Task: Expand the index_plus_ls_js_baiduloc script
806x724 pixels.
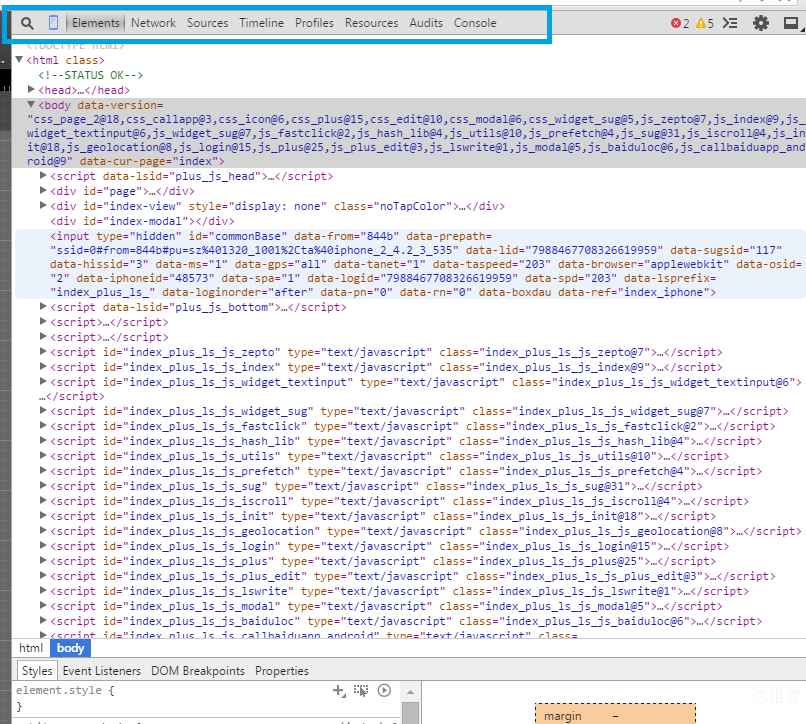Action: tap(43, 620)
